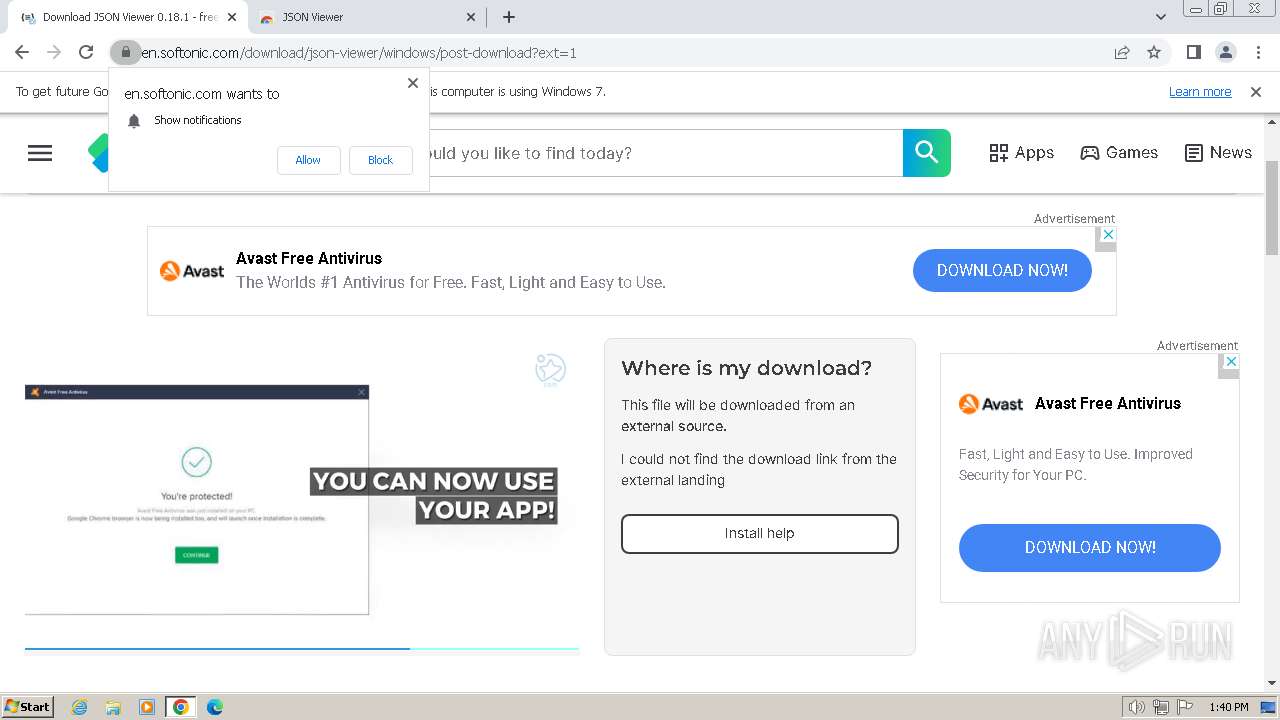
Task: Close the top banner advertisement
Action: coord(1106,234)
